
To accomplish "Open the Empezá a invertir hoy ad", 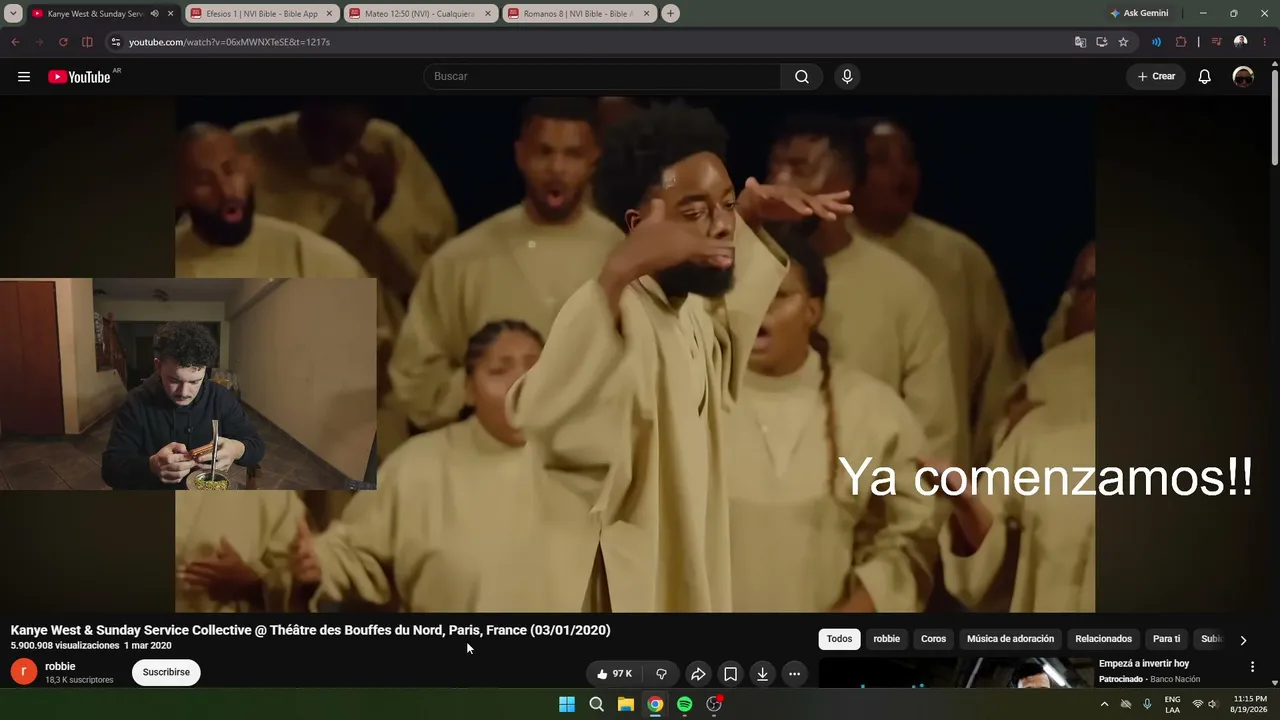I will tap(1144, 664).
